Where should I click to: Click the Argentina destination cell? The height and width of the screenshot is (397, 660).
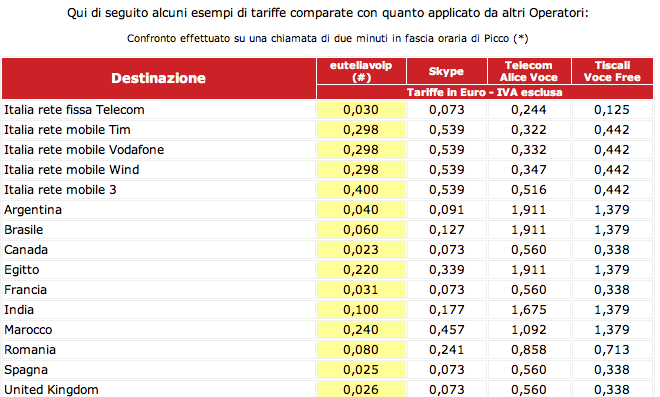tap(159, 210)
